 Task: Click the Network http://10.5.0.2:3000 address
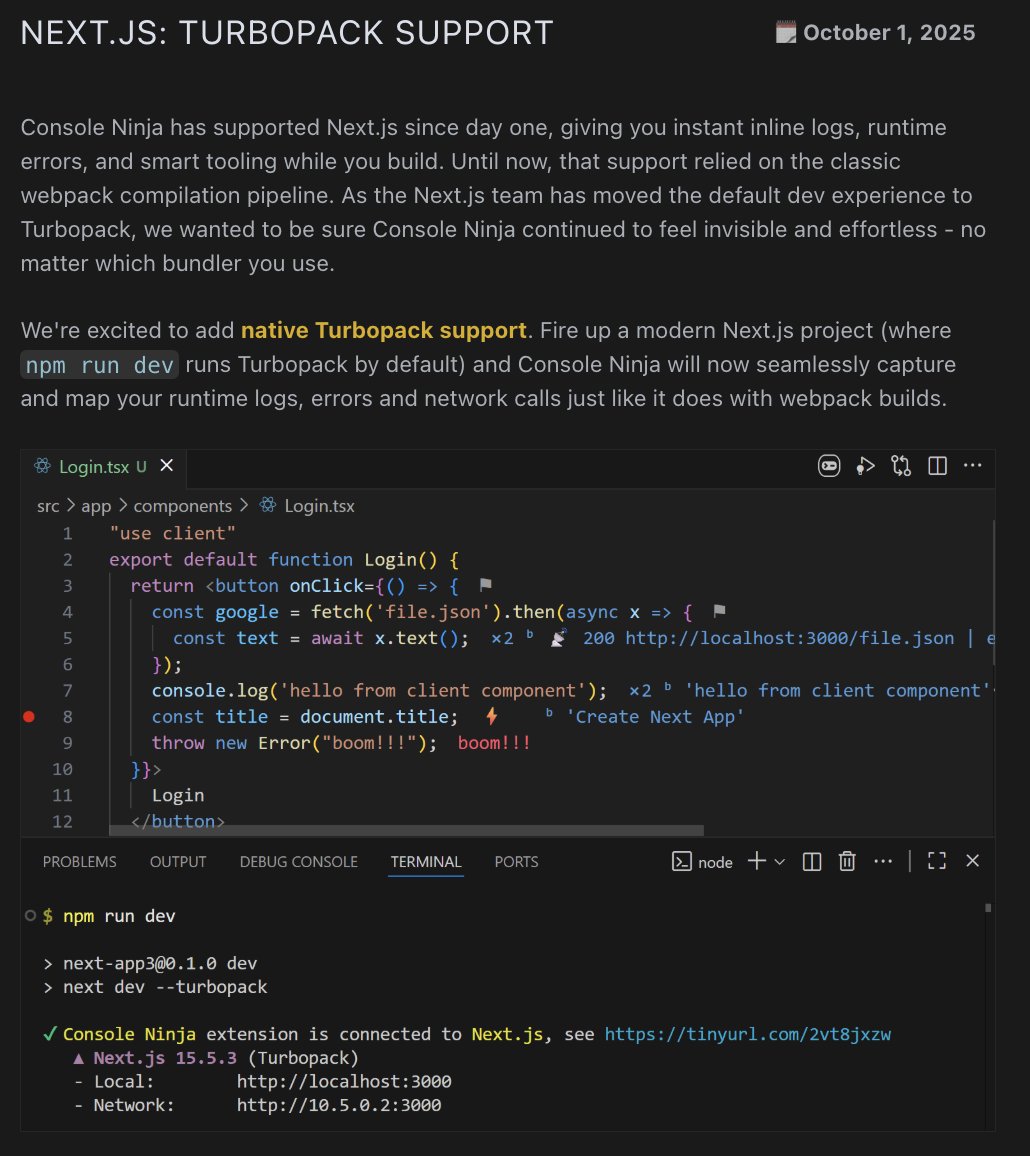pos(339,1104)
